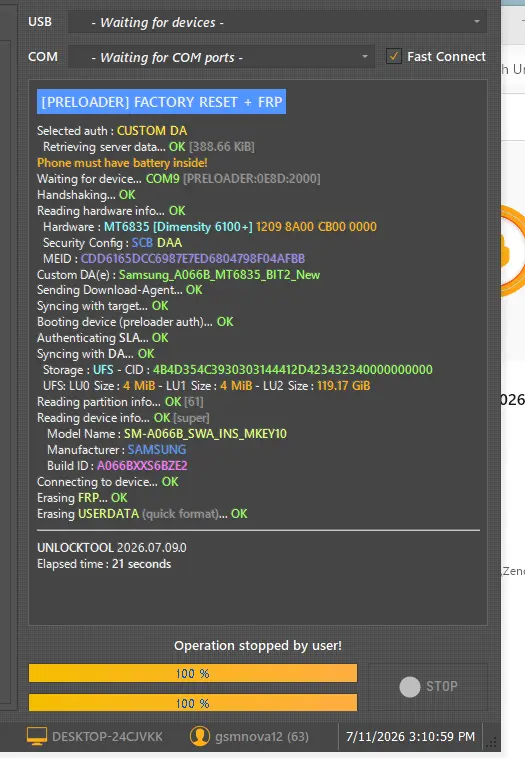525x760 pixels.
Task: Click the CUSTOM DA auth text
Action: 152,131
